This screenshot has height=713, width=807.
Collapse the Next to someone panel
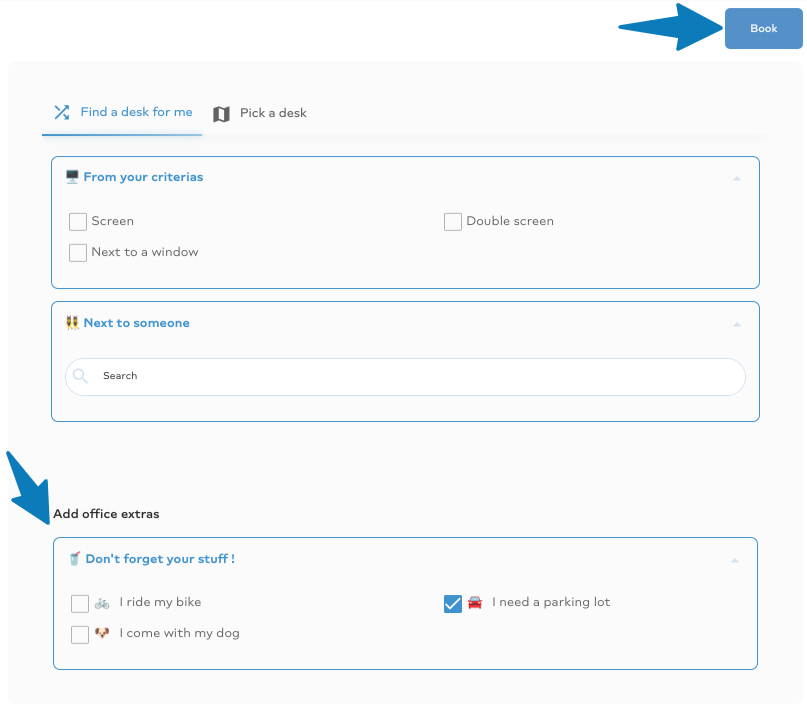(736, 325)
